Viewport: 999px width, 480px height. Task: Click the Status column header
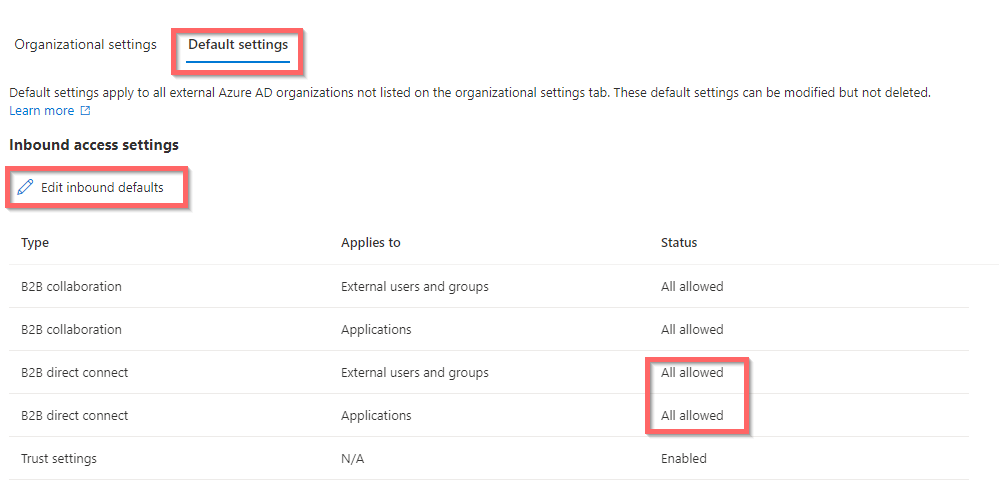coord(679,243)
